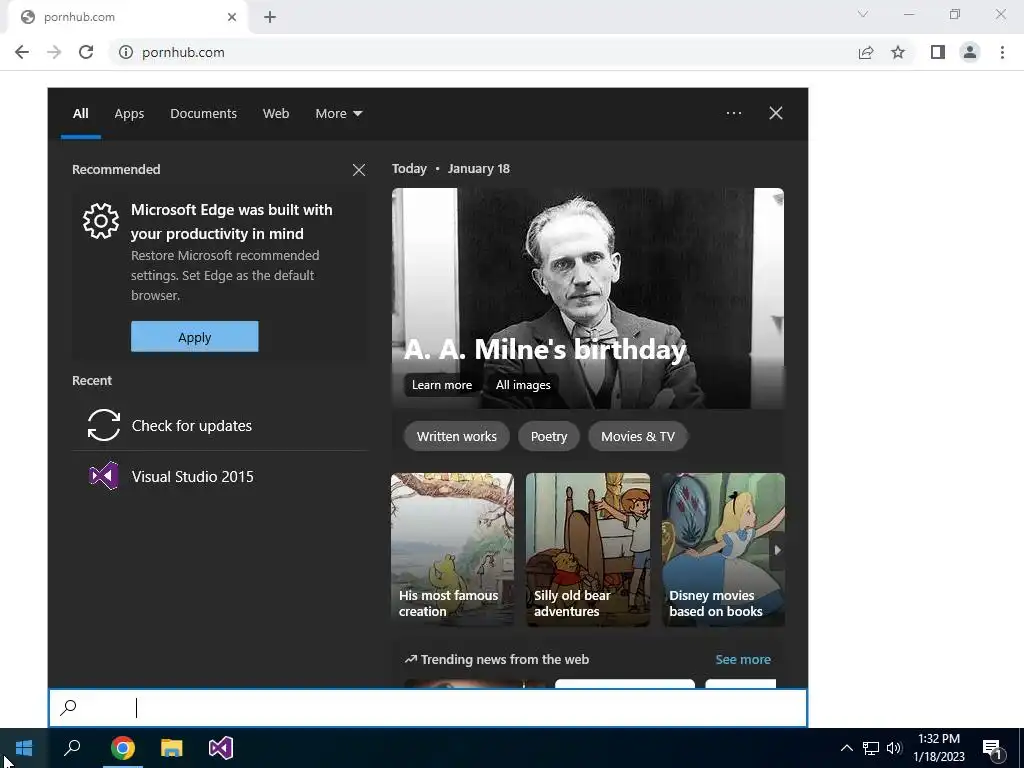Open a new Chrome tab with plus

pos(270,17)
